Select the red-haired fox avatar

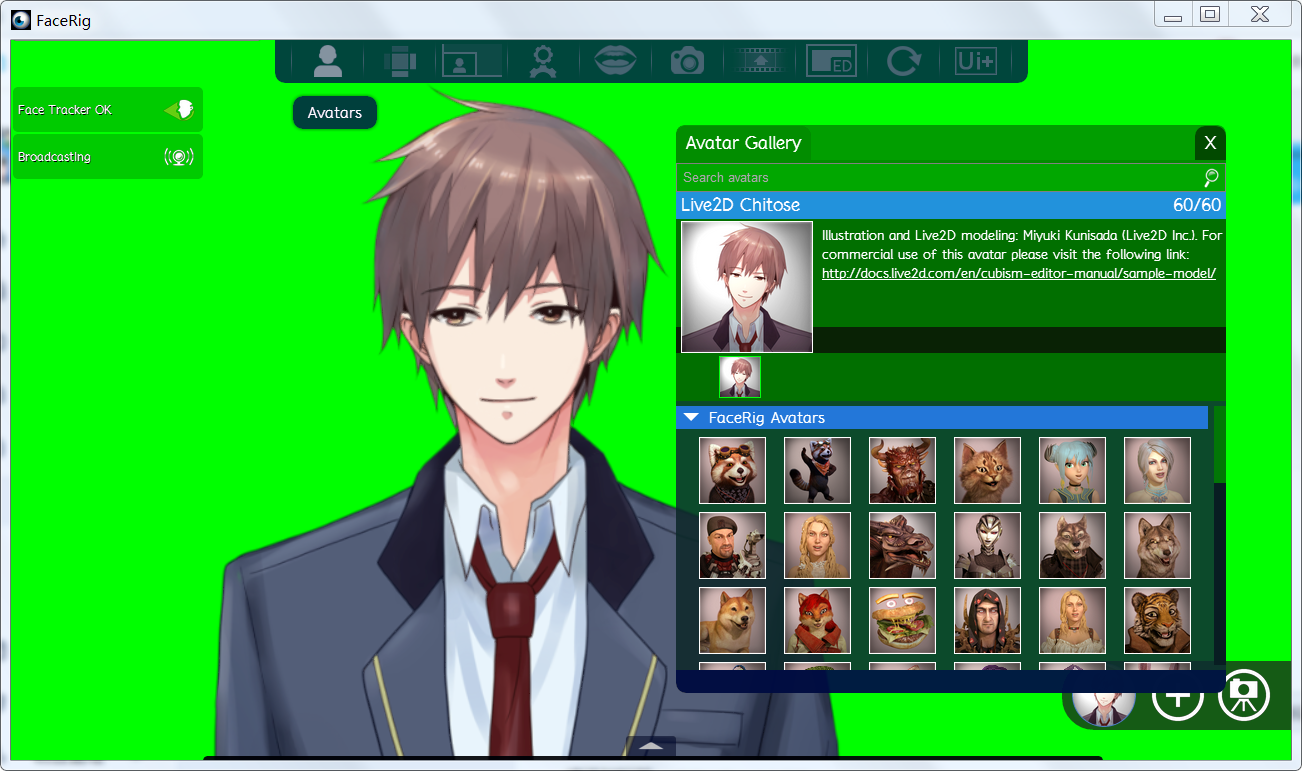pos(817,620)
